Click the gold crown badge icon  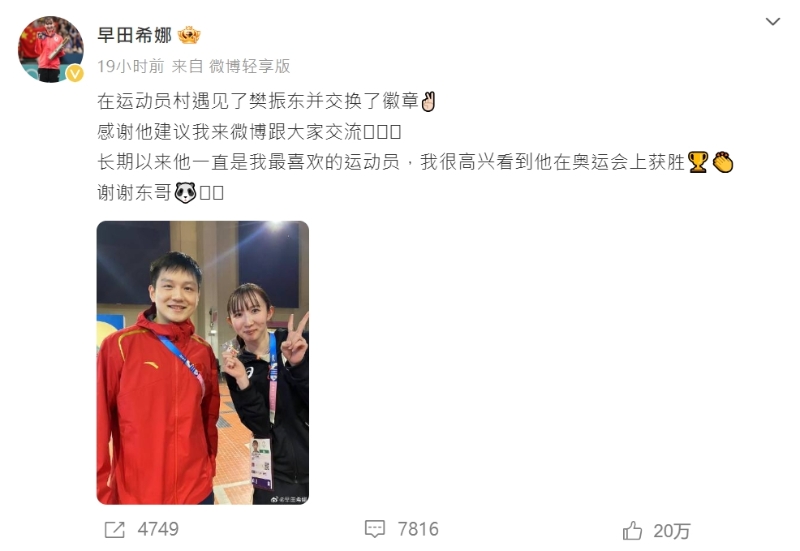(x=189, y=35)
